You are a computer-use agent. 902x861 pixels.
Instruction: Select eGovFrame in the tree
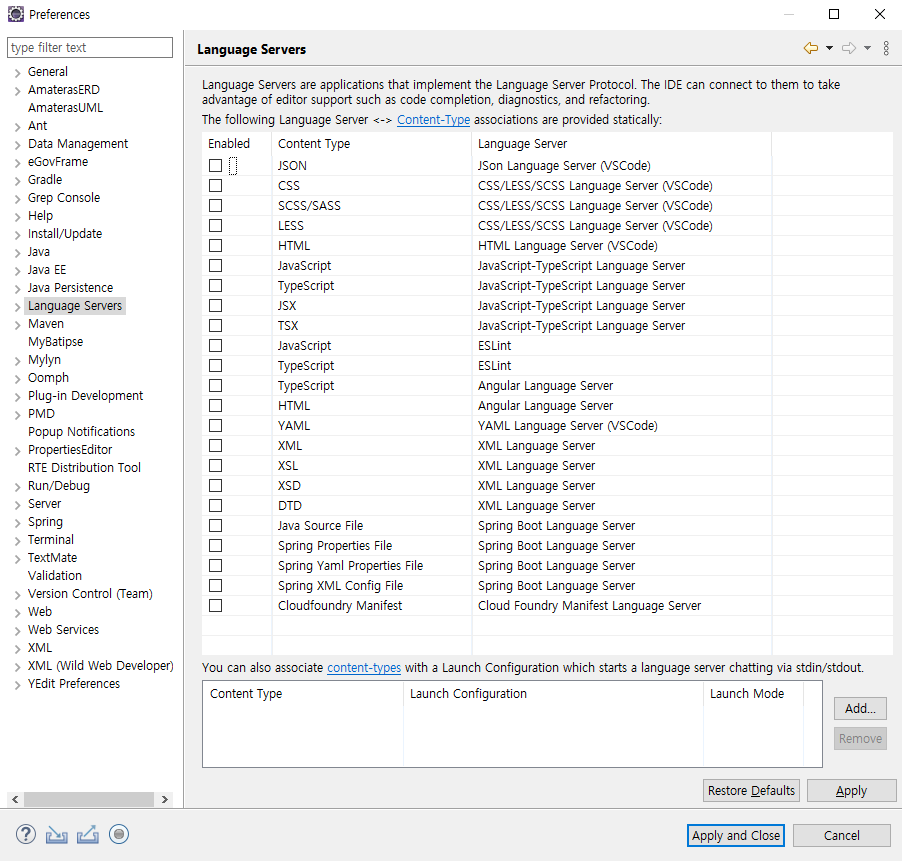pos(58,162)
